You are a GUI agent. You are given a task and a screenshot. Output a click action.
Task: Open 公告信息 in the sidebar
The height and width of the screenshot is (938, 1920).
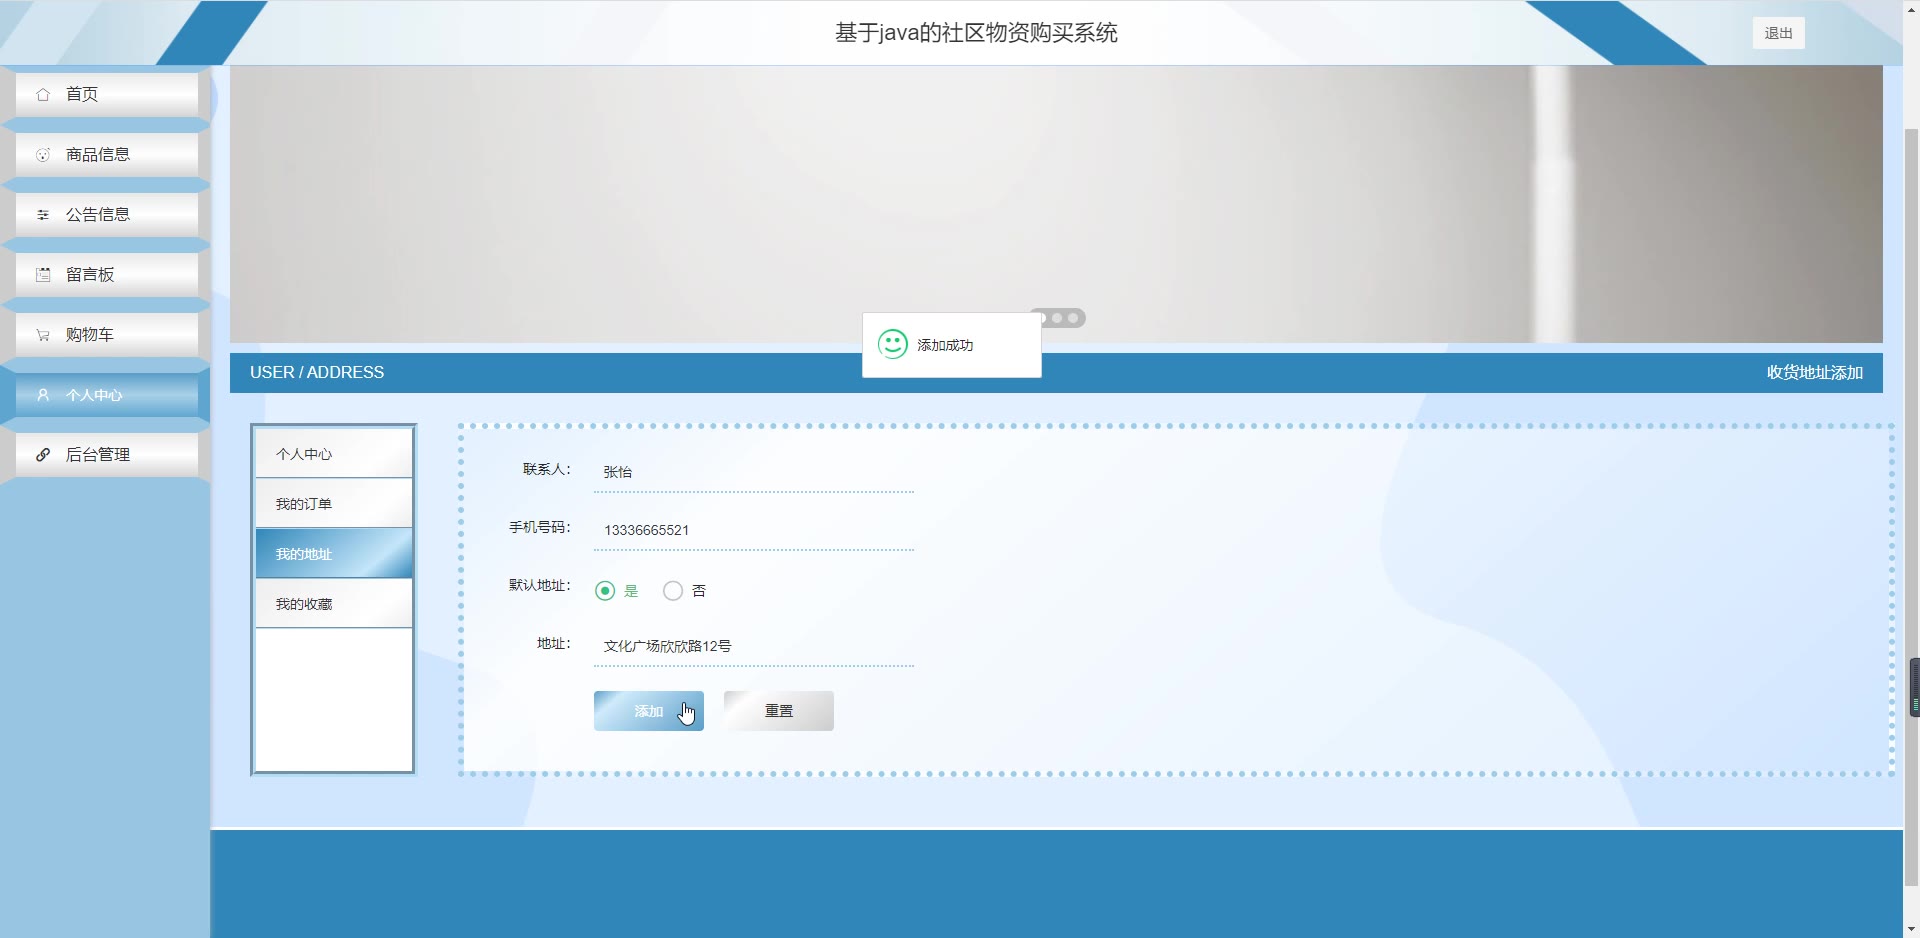(x=107, y=214)
